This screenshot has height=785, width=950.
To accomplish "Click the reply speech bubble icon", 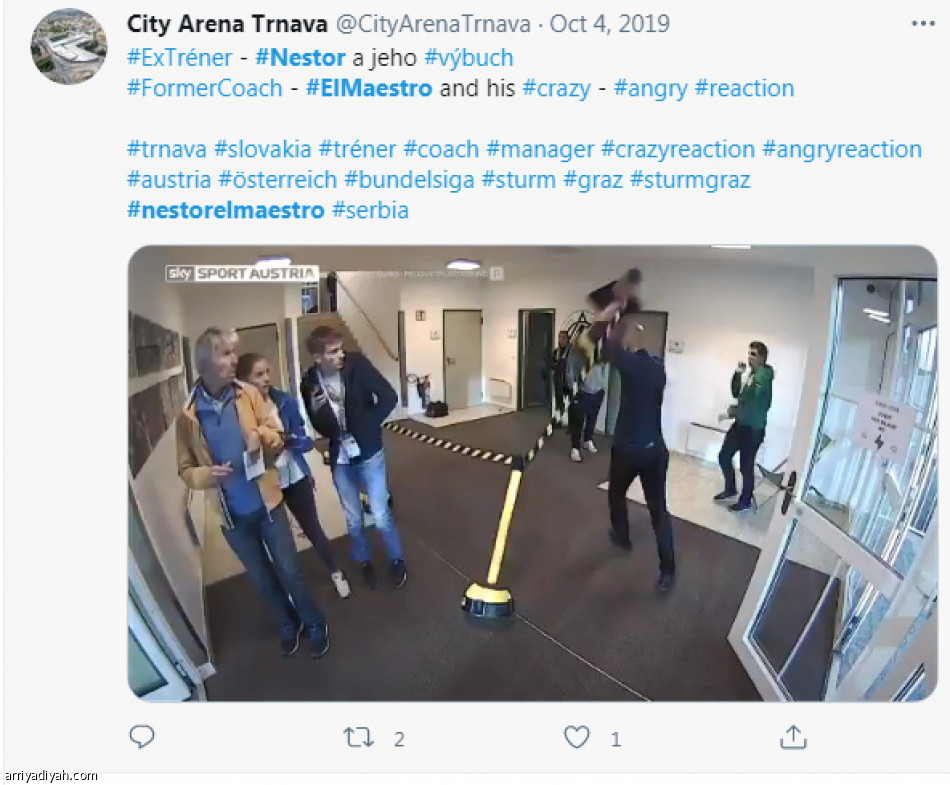I will (x=142, y=737).
